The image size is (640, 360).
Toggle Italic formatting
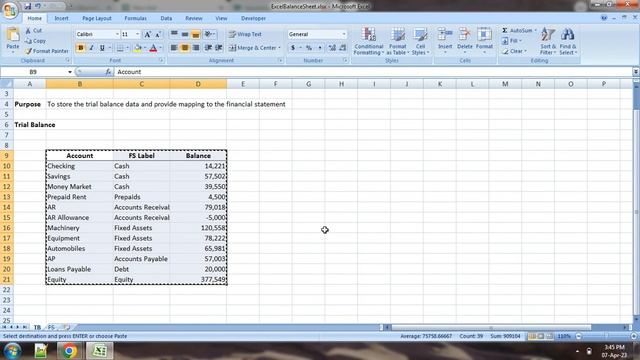(91, 48)
